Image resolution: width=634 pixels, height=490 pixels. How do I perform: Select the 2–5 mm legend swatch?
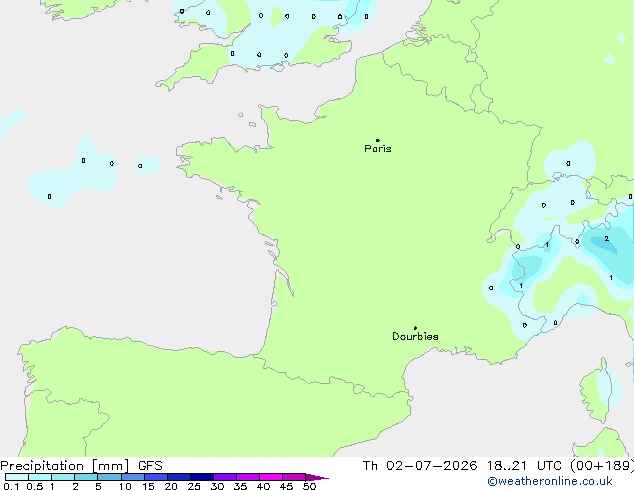[86, 477]
